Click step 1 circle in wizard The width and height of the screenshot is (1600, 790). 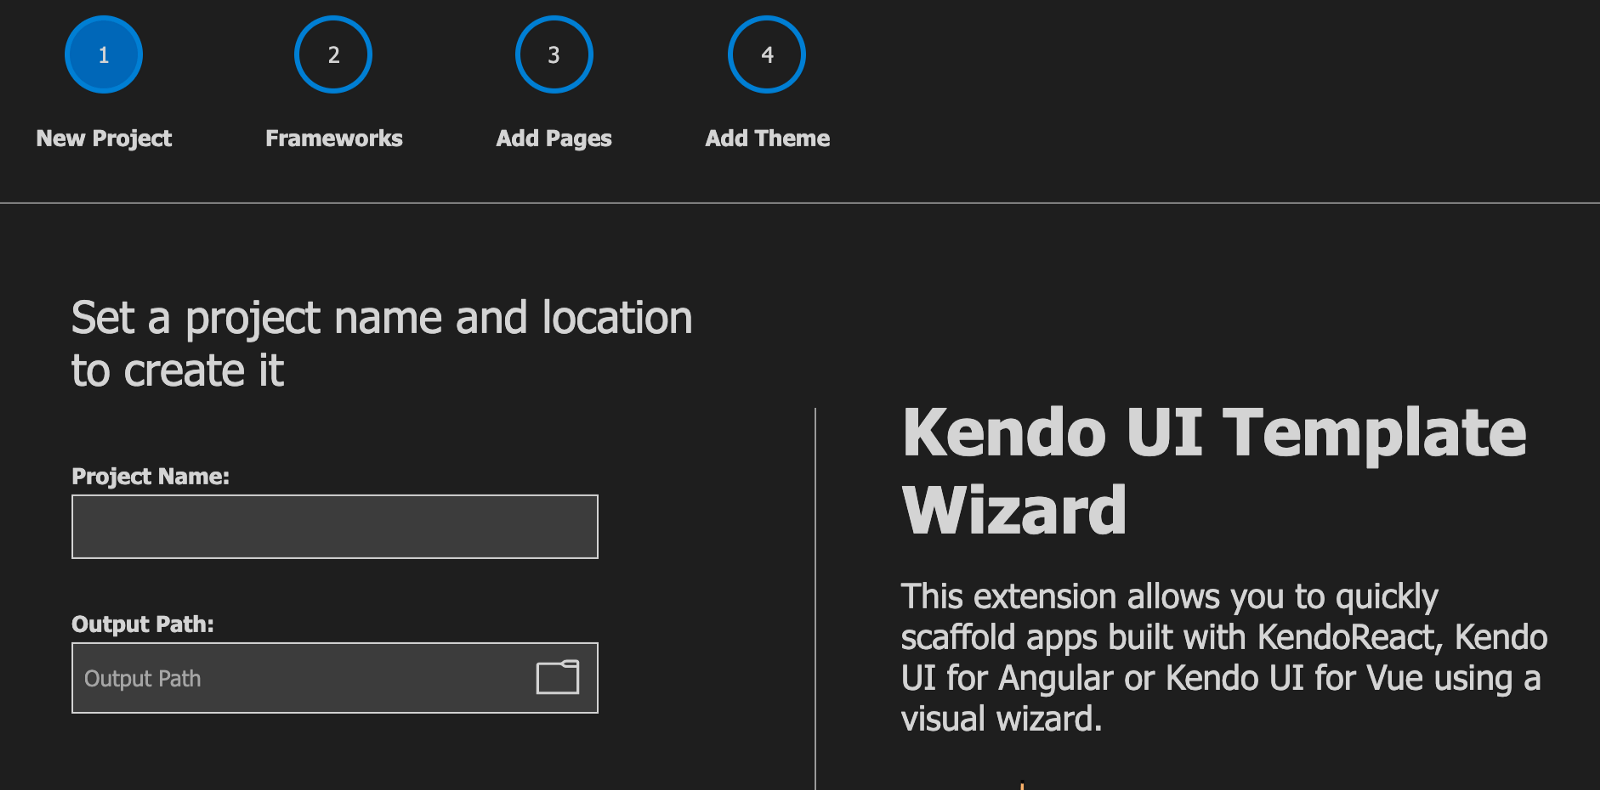[104, 55]
